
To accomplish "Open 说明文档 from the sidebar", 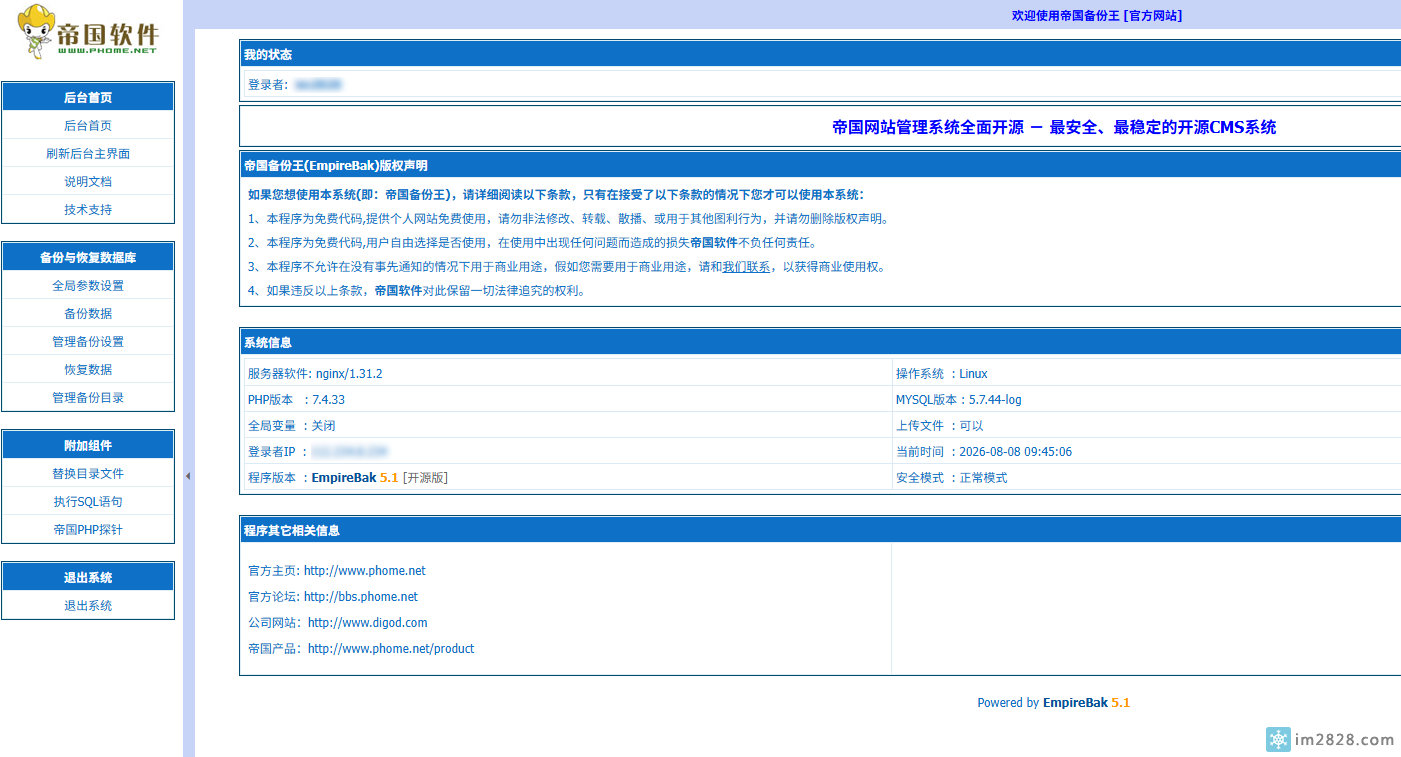I will pos(88,182).
